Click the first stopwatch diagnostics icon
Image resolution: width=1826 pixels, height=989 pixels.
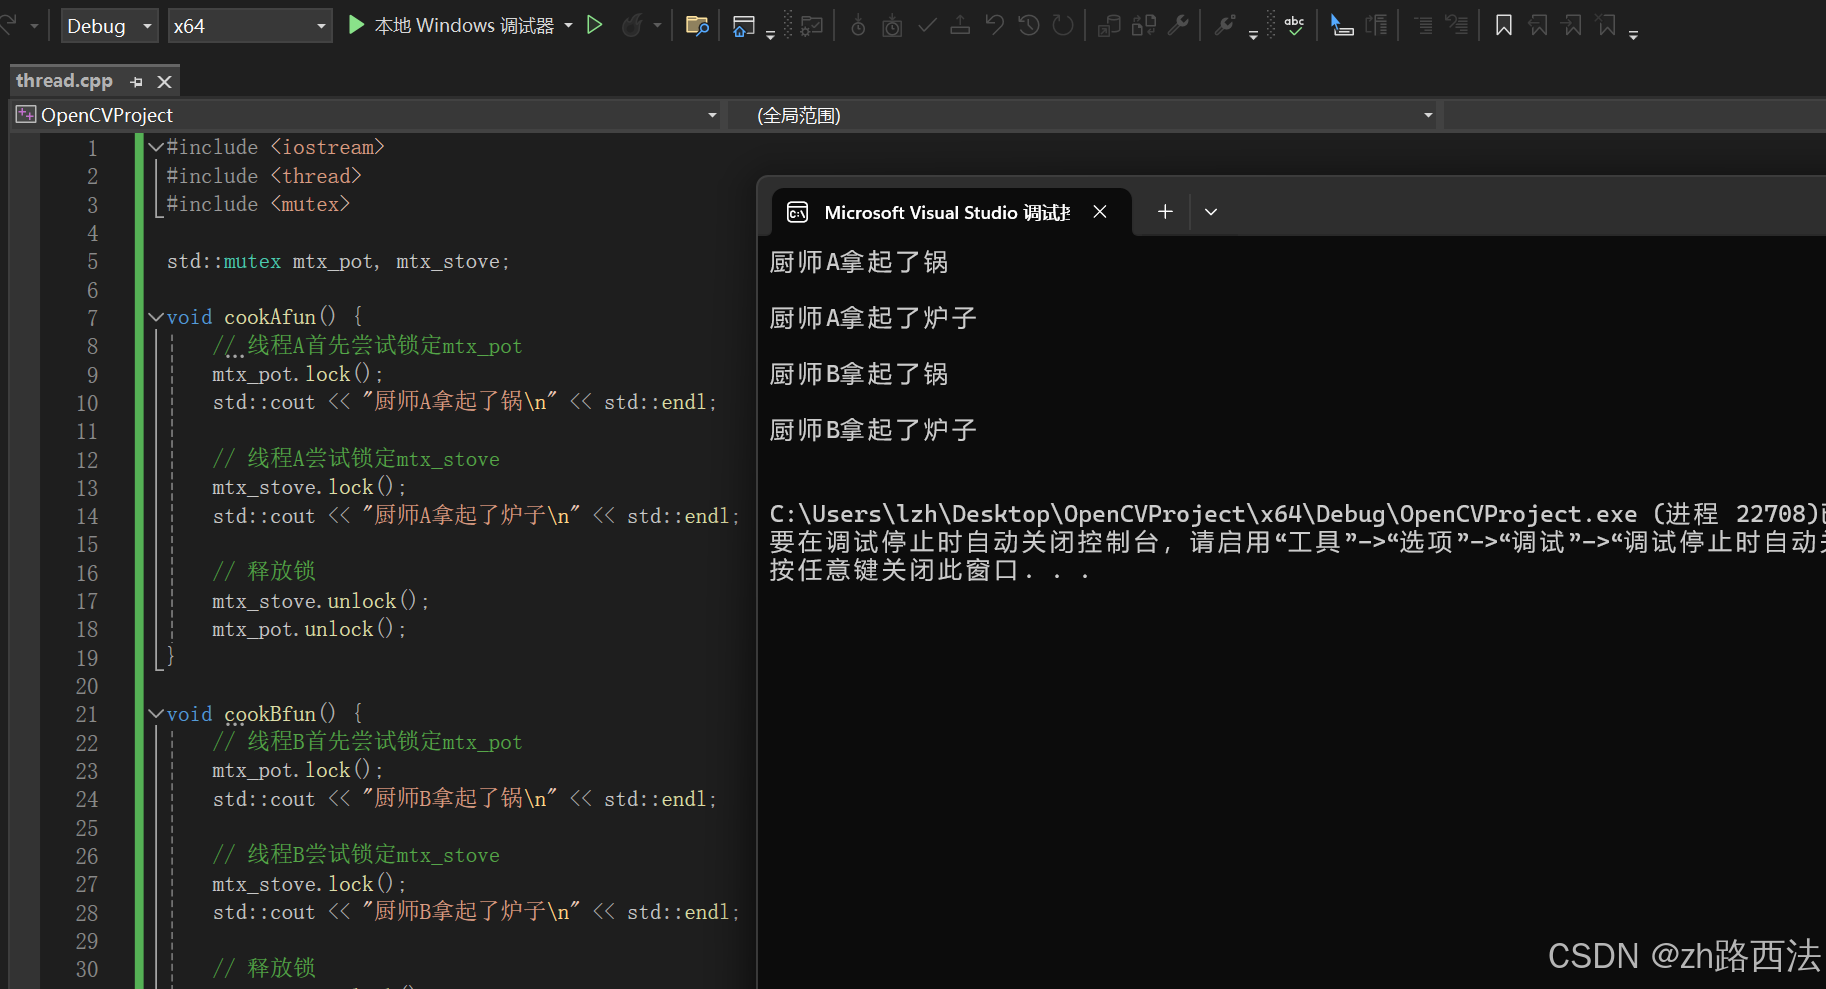click(858, 25)
